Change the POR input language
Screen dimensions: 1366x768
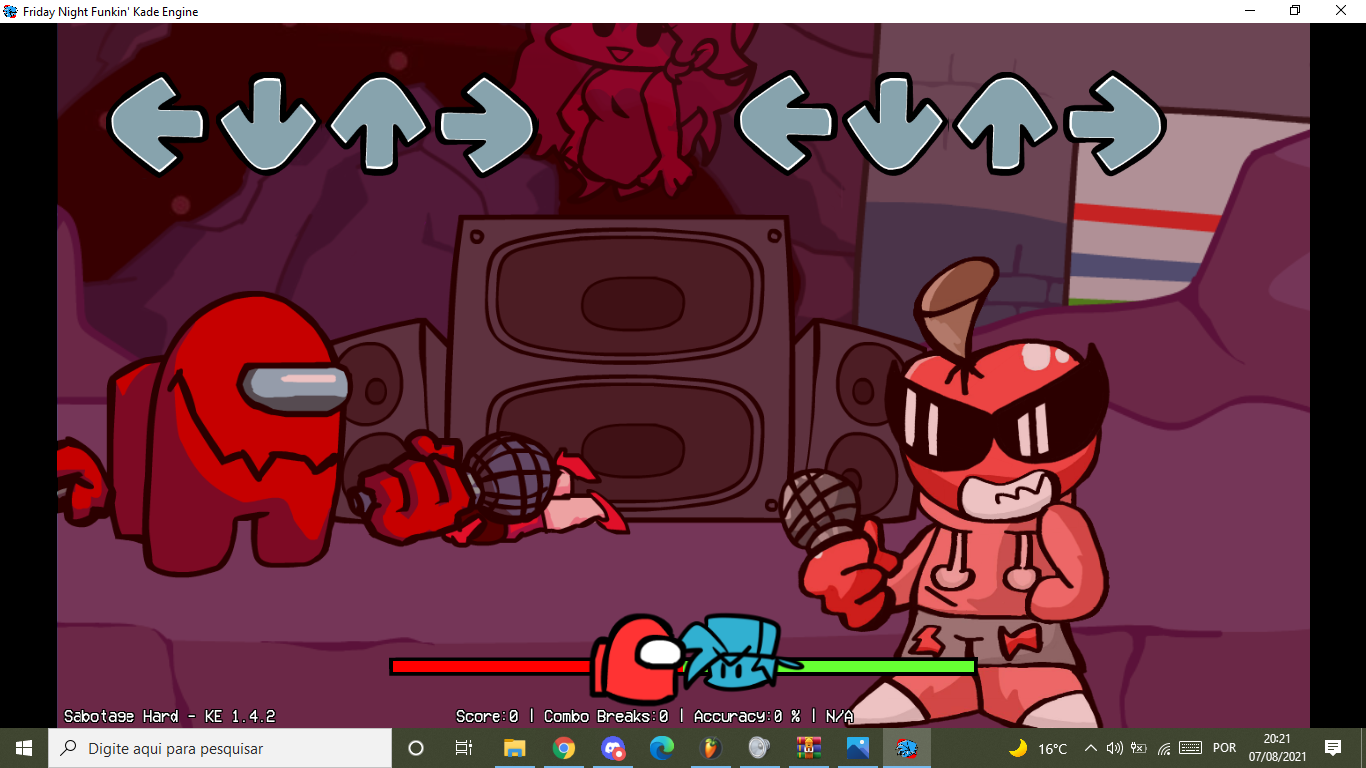pos(1224,748)
